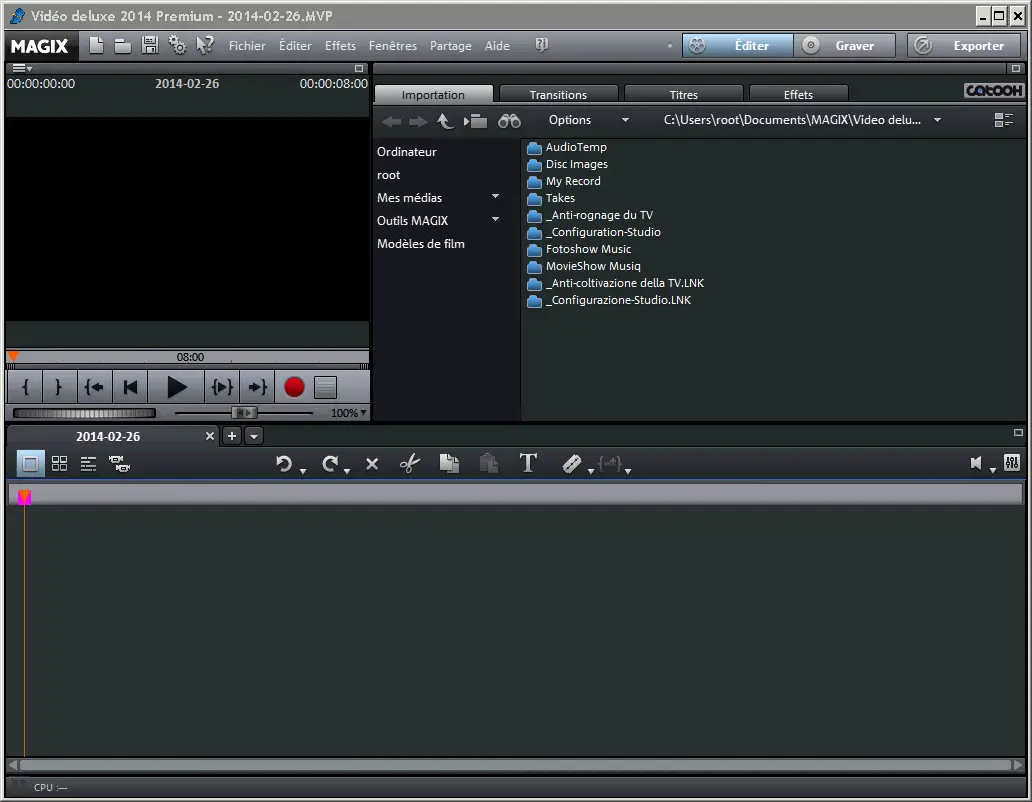Image resolution: width=1032 pixels, height=802 pixels.
Task: Adjust the shuttle speed slider
Action: [x=244, y=413]
